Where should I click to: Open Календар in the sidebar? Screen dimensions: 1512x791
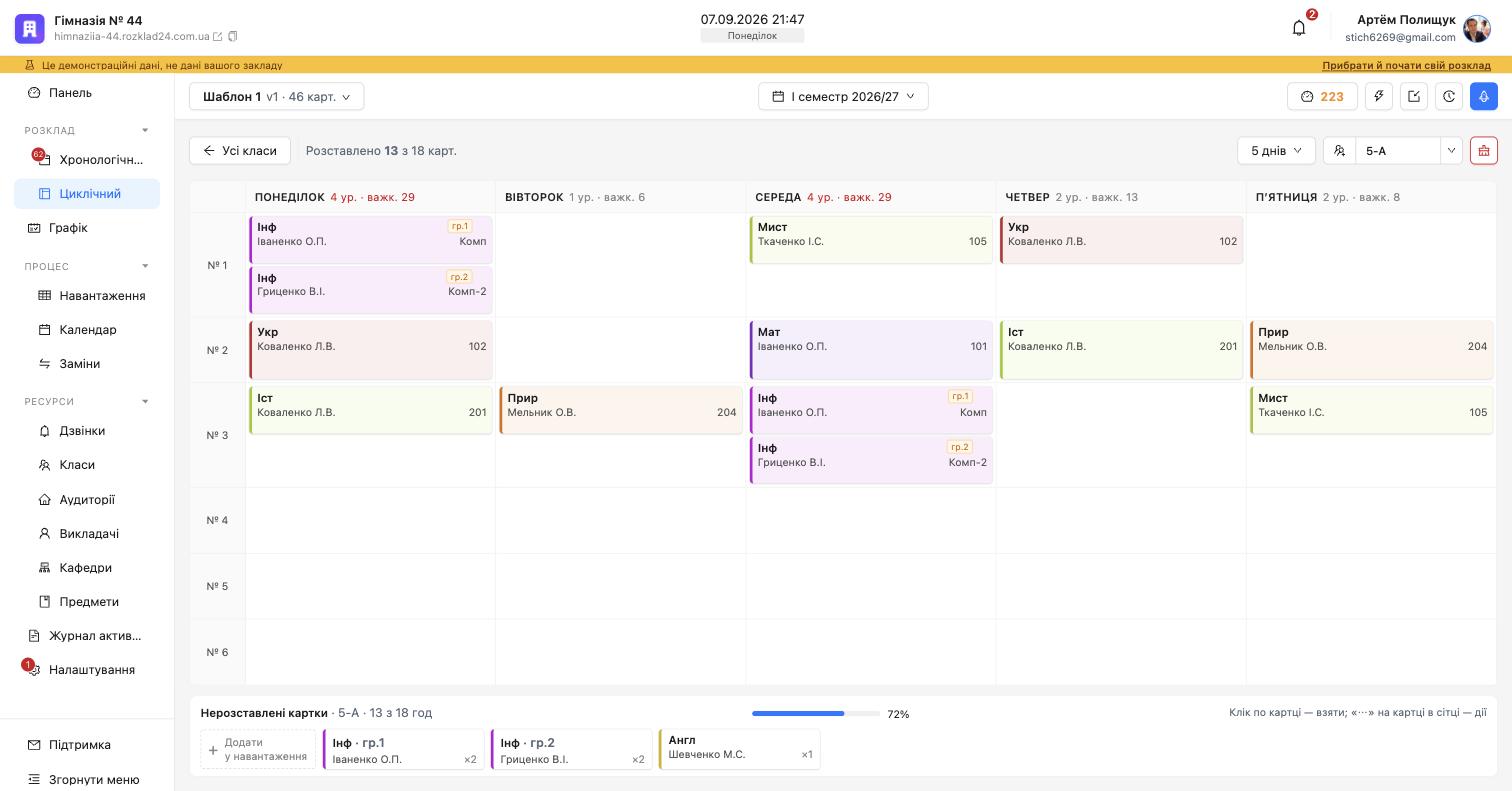coord(87,330)
